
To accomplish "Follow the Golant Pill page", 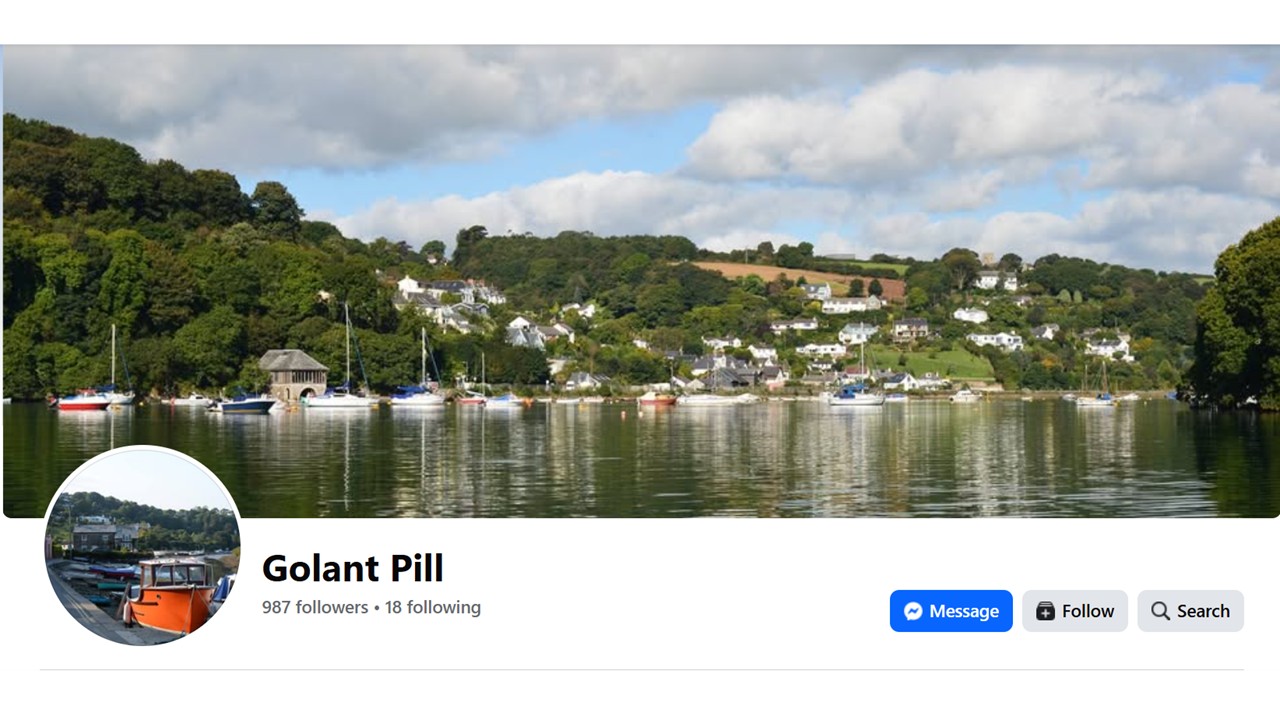I will click(1075, 611).
